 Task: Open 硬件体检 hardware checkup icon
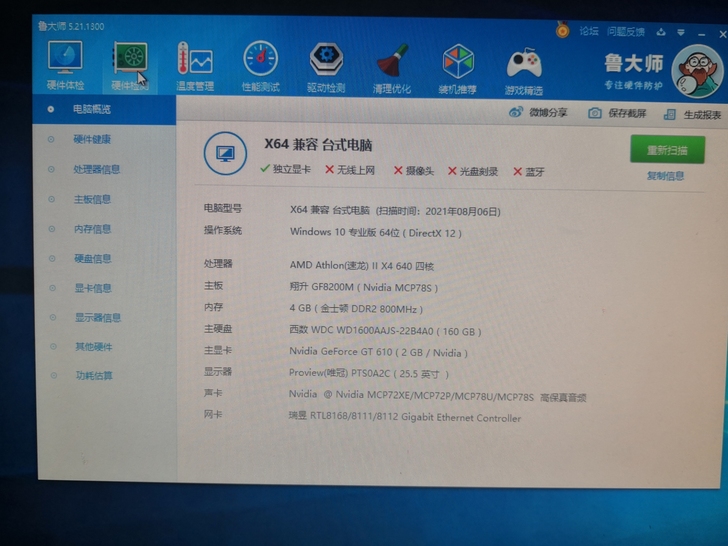tap(65, 65)
